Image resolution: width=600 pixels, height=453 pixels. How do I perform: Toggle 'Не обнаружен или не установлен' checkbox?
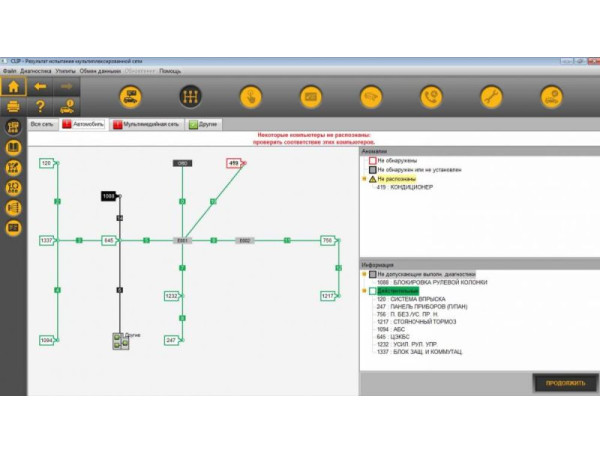(373, 169)
